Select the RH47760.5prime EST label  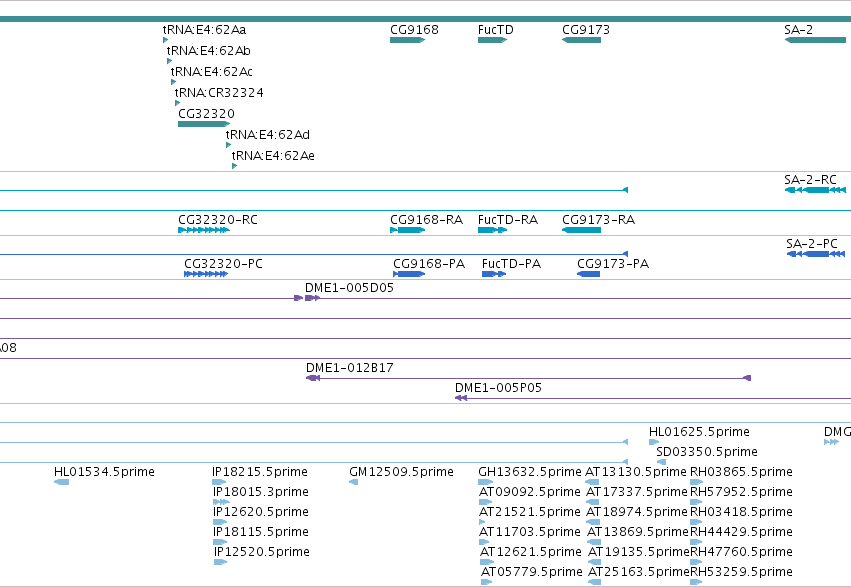741,553
